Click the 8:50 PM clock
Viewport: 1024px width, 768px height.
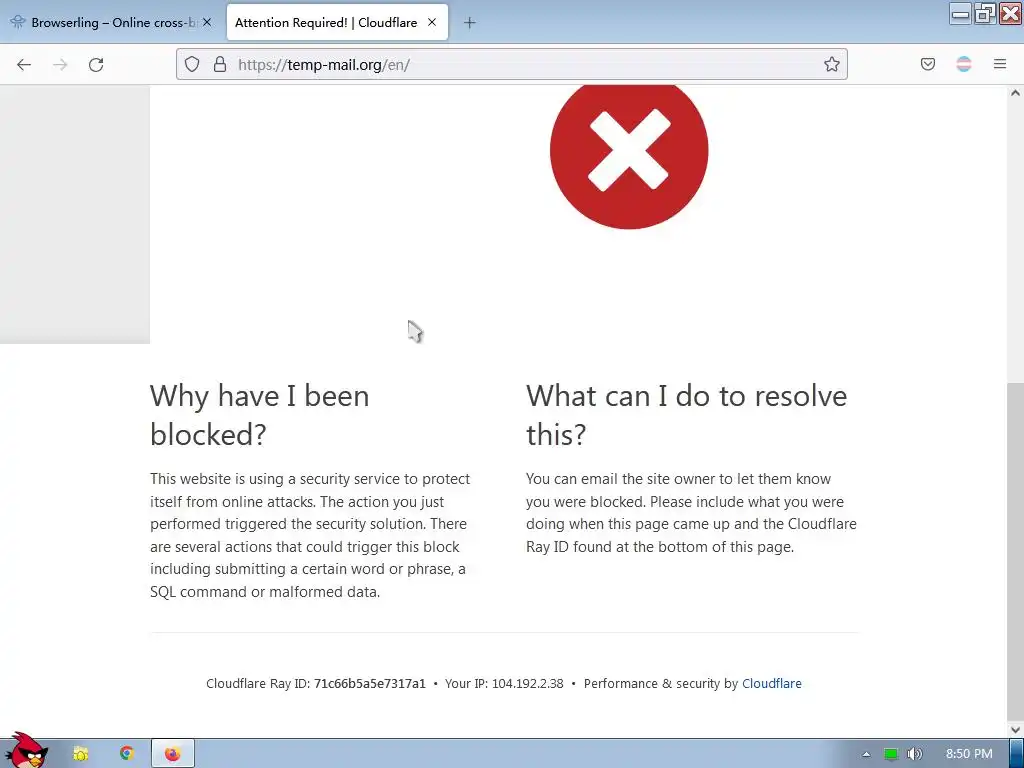[969, 754]
